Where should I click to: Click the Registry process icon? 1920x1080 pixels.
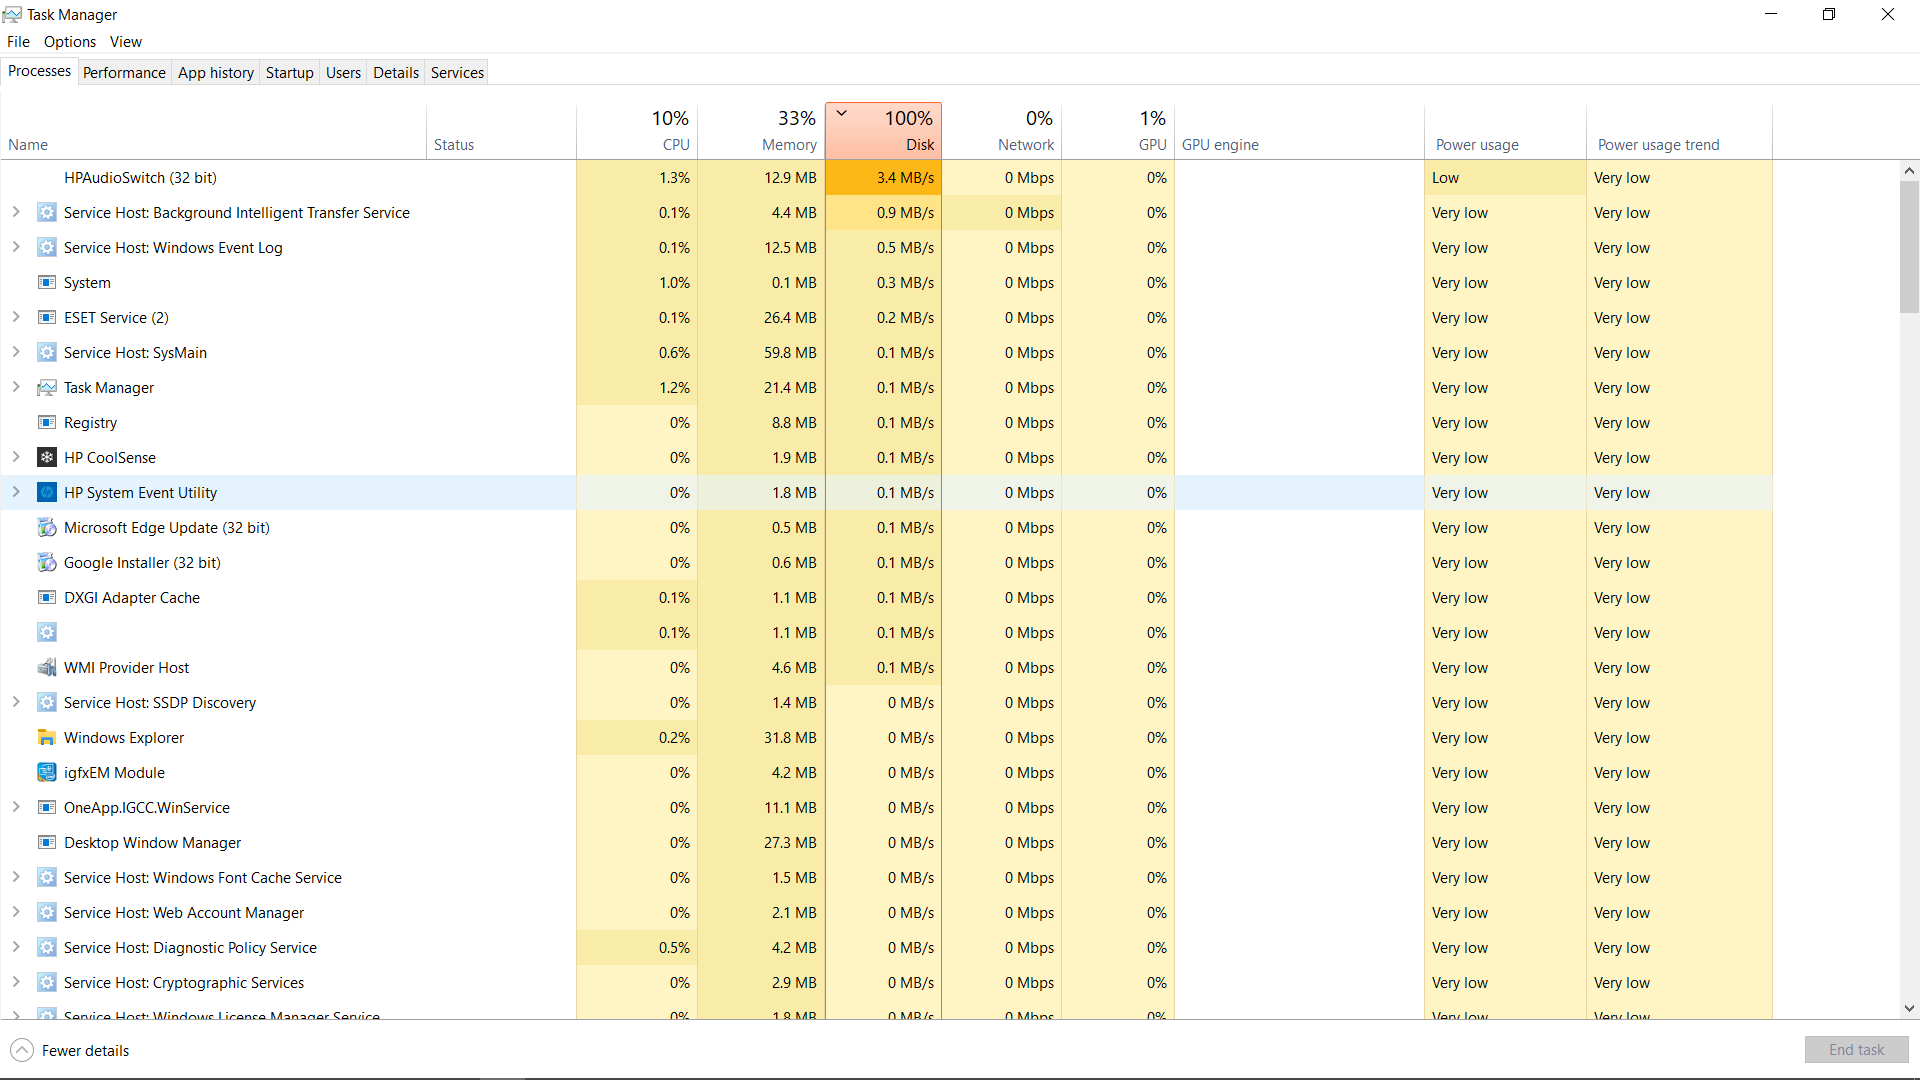[x=47, y=423]
